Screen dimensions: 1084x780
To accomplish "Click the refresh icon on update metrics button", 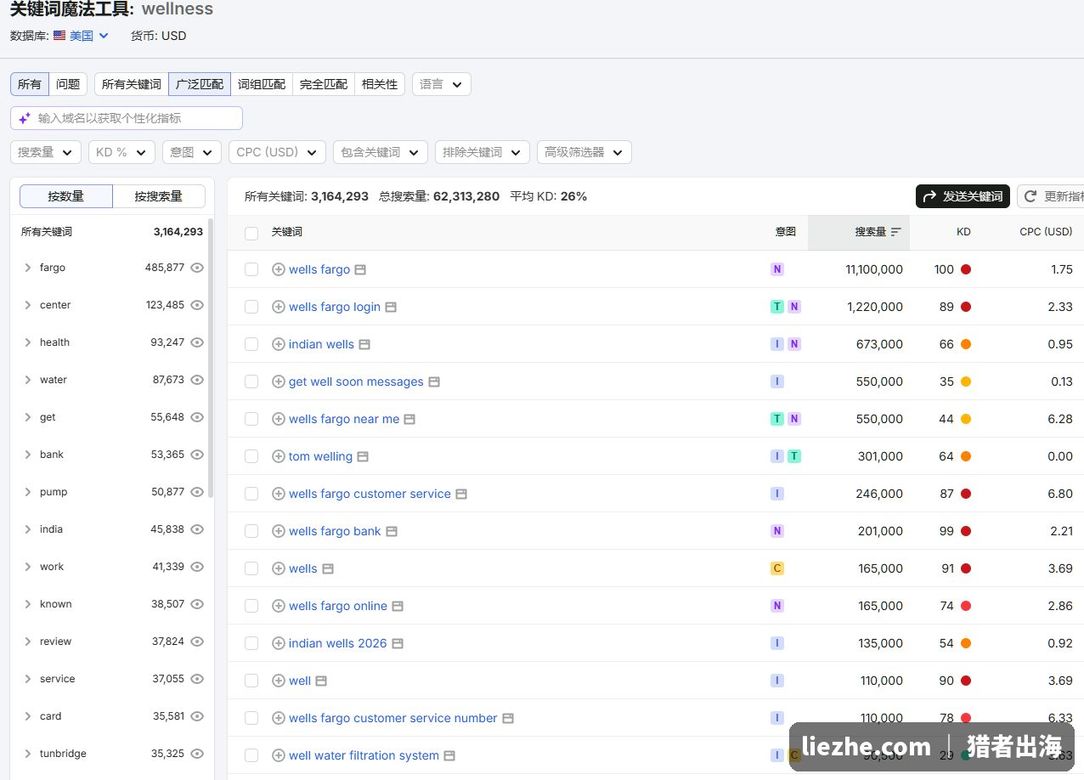I will (x=1030, y=196).
